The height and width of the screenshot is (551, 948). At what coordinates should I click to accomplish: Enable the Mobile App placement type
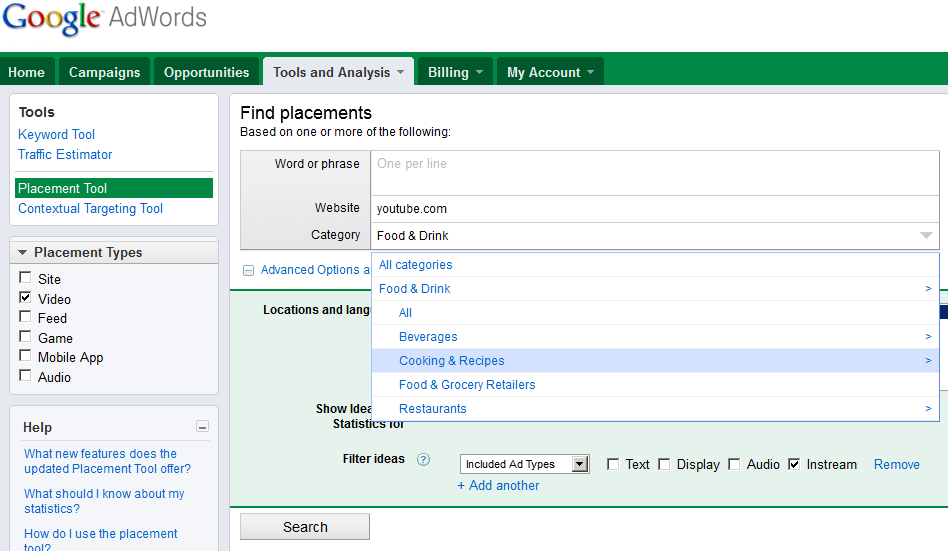click(x=25, y=356)
